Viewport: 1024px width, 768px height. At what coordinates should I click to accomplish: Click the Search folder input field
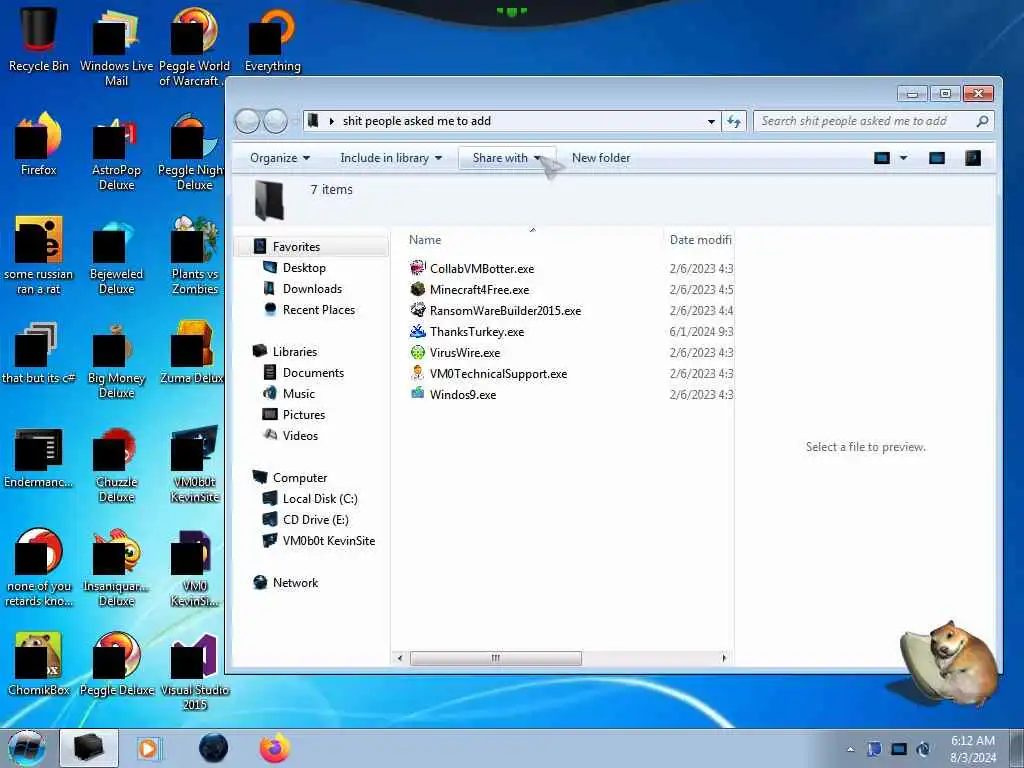(x=874, y=121)
